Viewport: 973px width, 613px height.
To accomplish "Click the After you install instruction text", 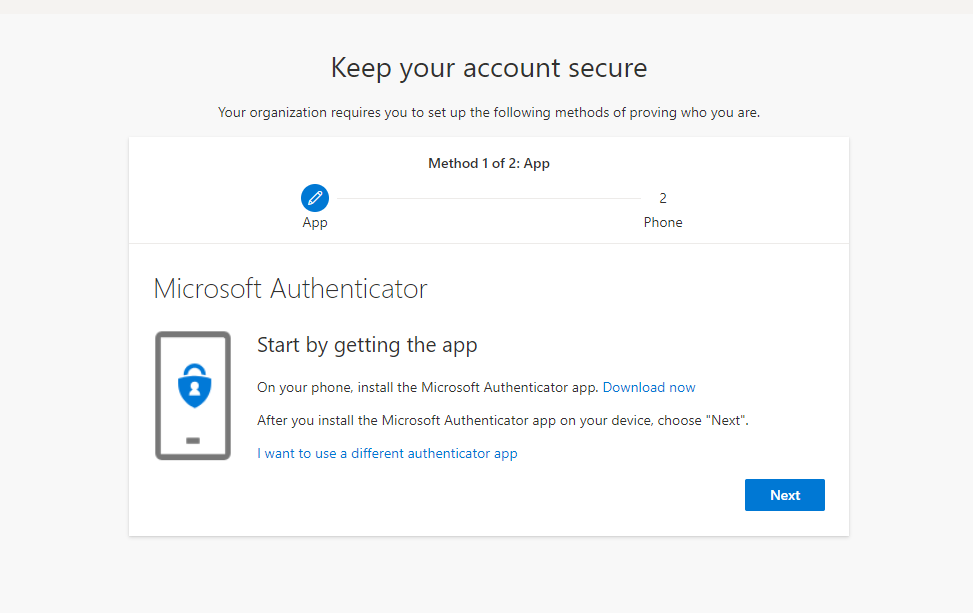I will 503,421.
